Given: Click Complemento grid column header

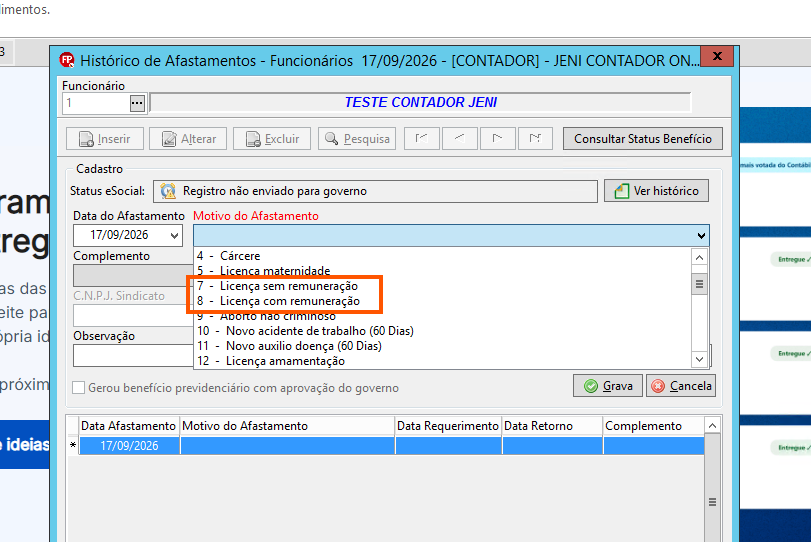Looking at the screenshot, I should [x=654, y=426].
